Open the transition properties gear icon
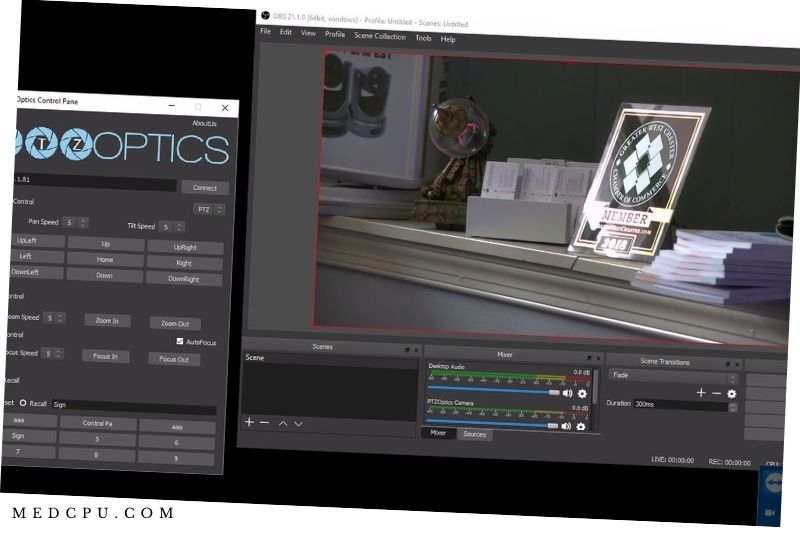Viewport: 800px width, 533px height. (x=732, y=394)
